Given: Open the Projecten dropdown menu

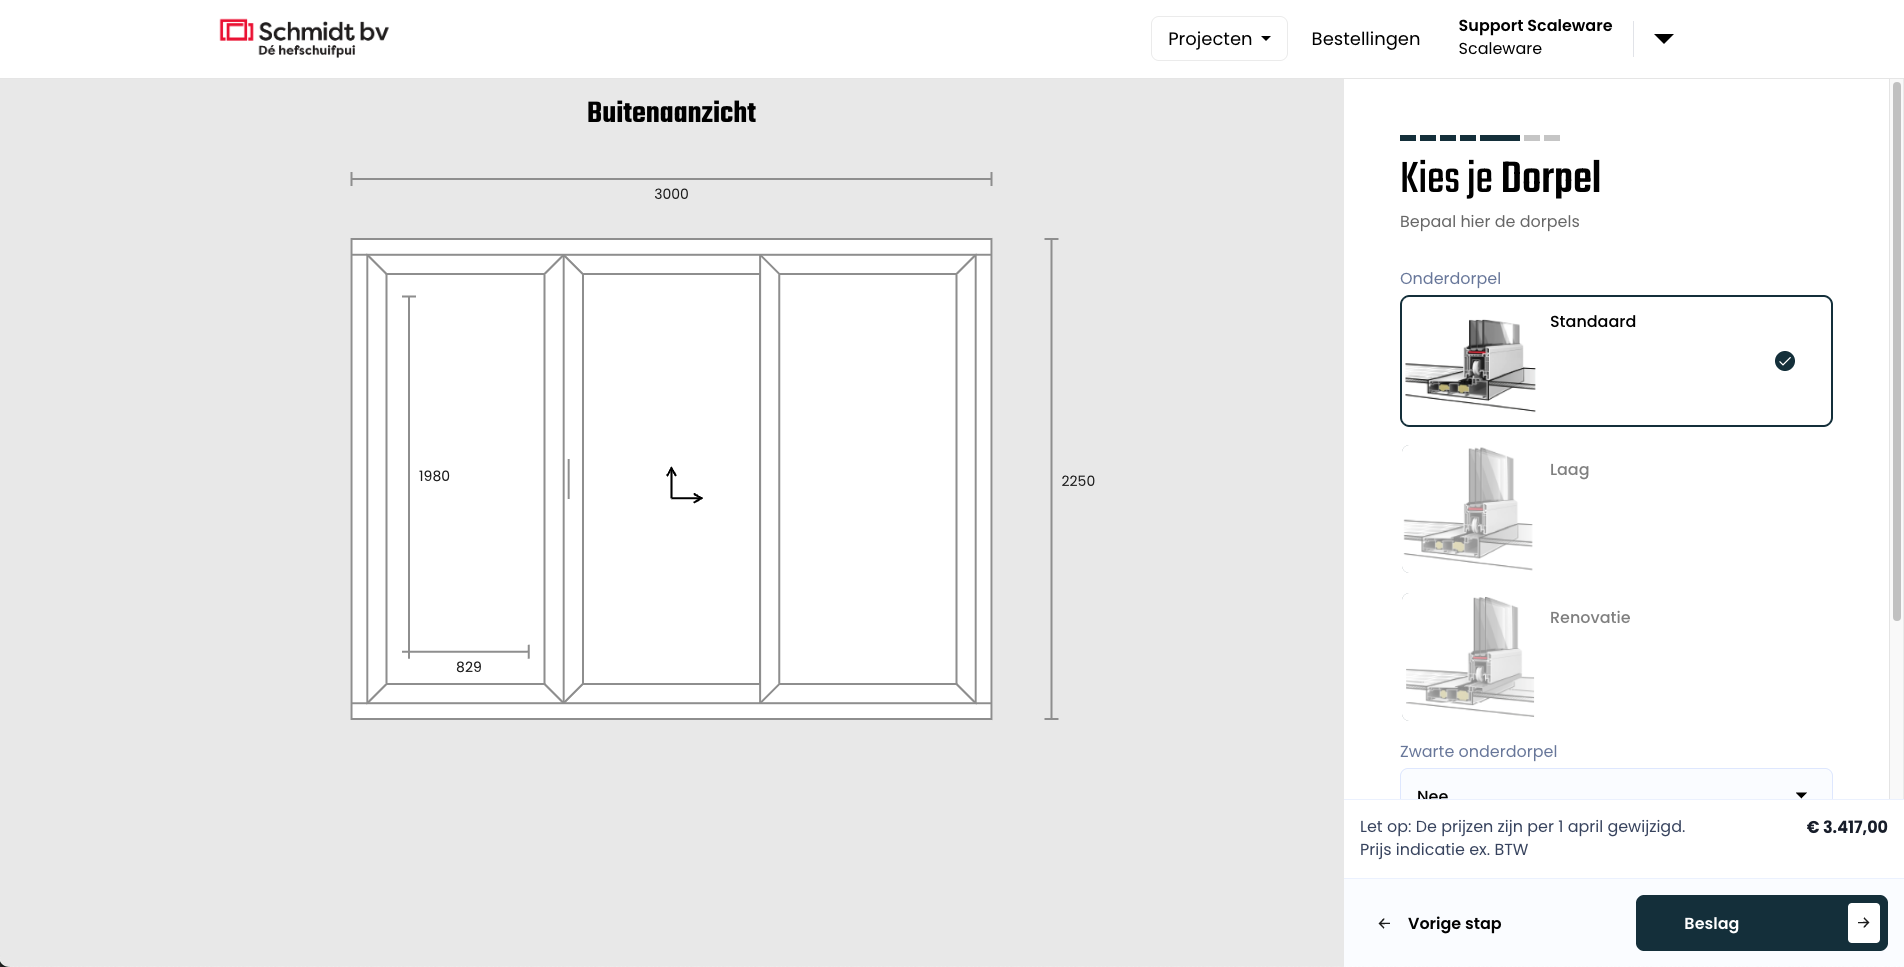Looking at the screenshot, I should tap(1218, 39).
